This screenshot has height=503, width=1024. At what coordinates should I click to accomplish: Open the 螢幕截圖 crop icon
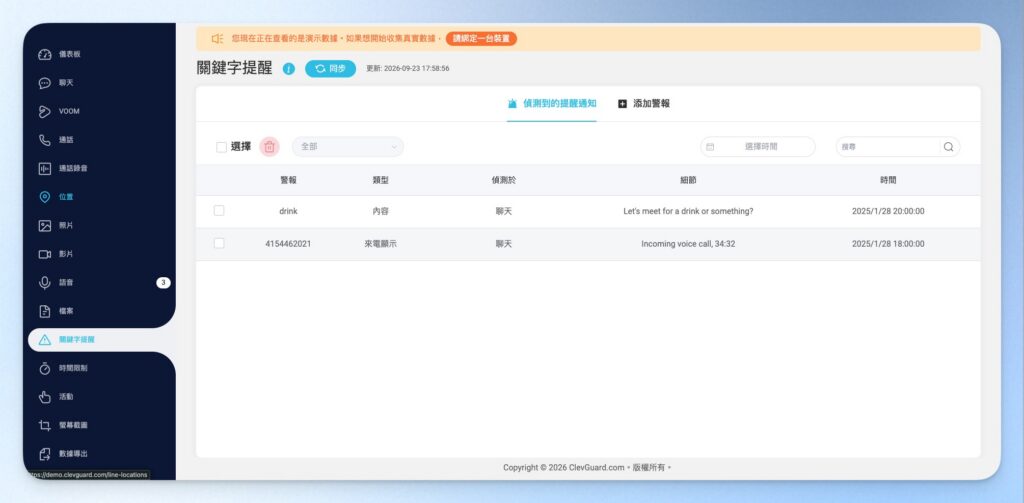pyautogui.click(x=44, y=425)
